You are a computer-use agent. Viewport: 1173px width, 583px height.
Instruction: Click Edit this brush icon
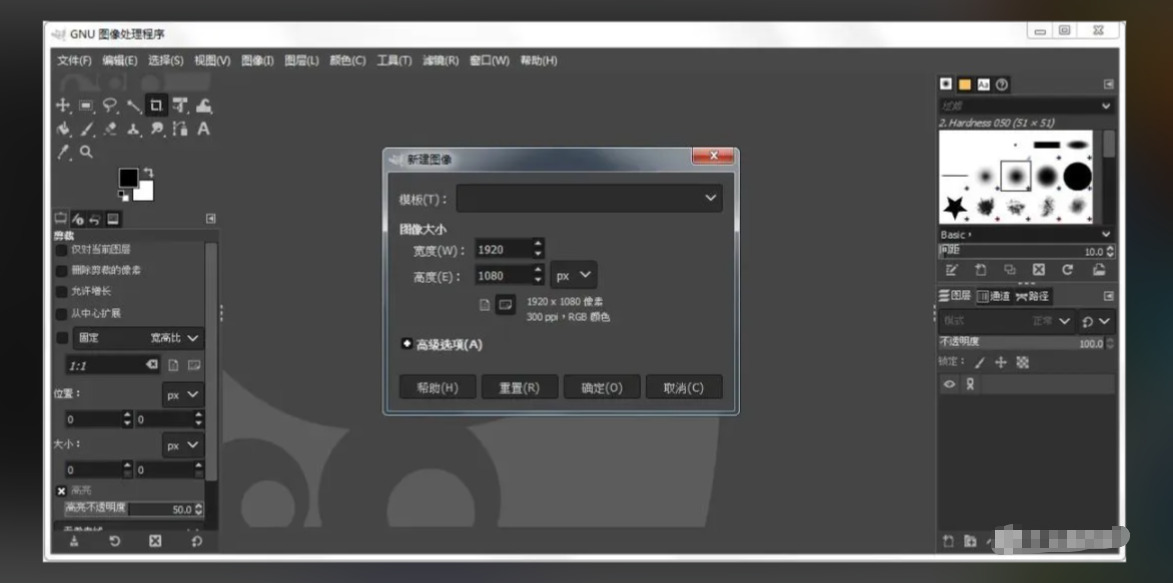(951, 270)
